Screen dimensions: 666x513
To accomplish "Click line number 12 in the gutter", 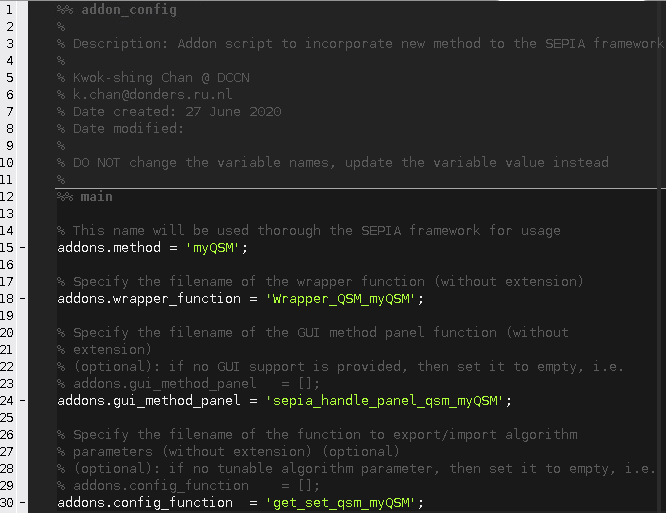I will (x=7, y=197).
